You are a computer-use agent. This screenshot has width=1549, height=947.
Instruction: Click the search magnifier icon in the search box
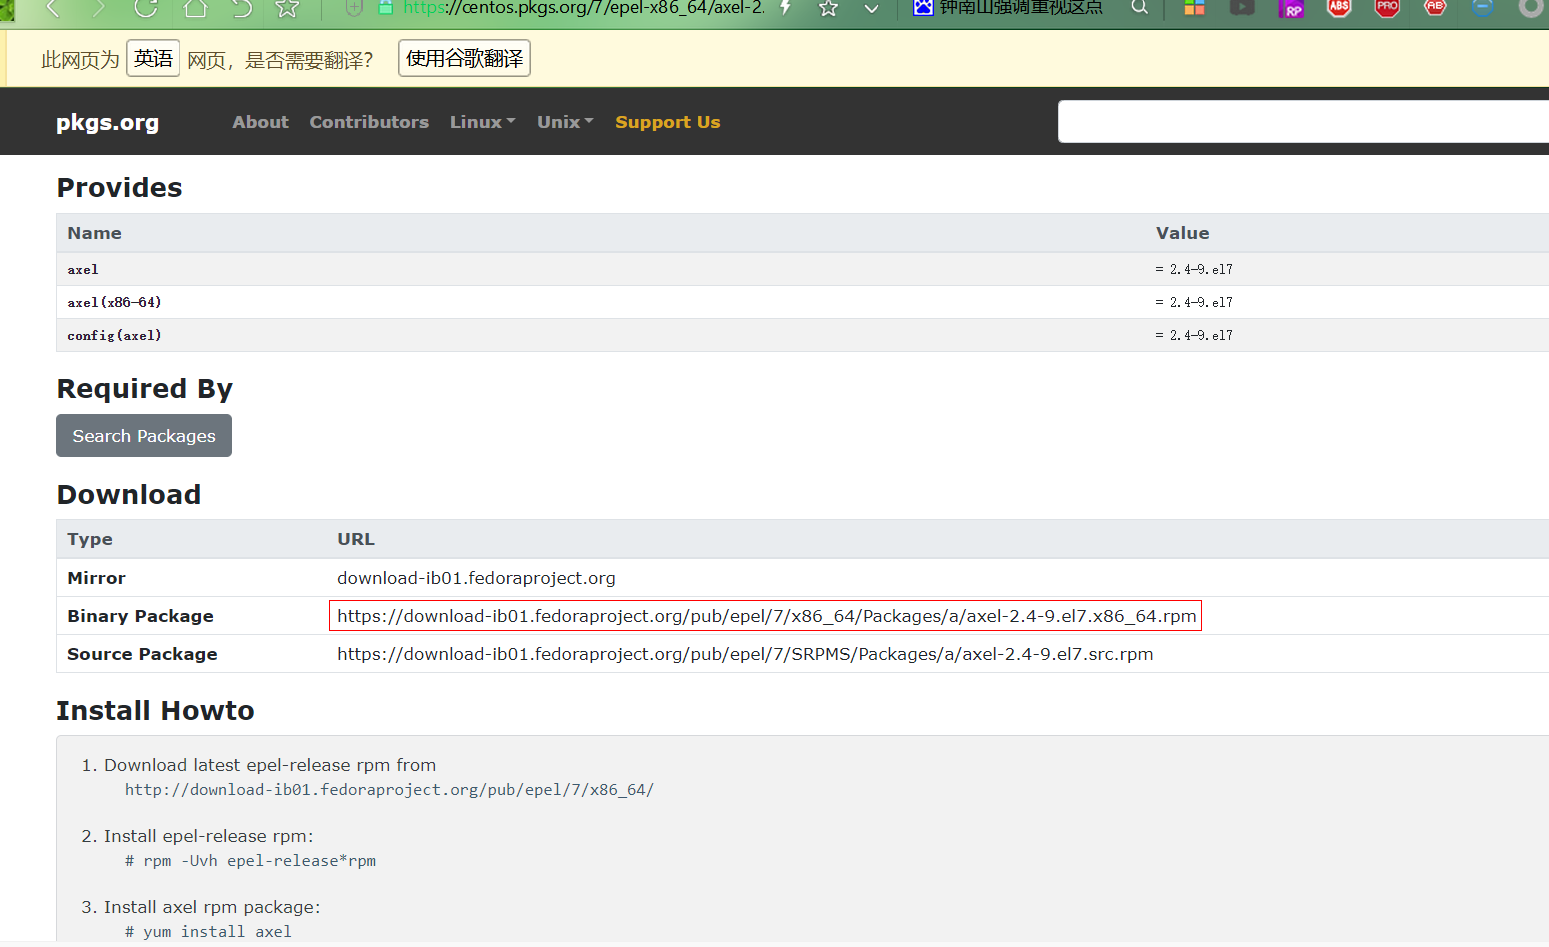coord(1139,8)
